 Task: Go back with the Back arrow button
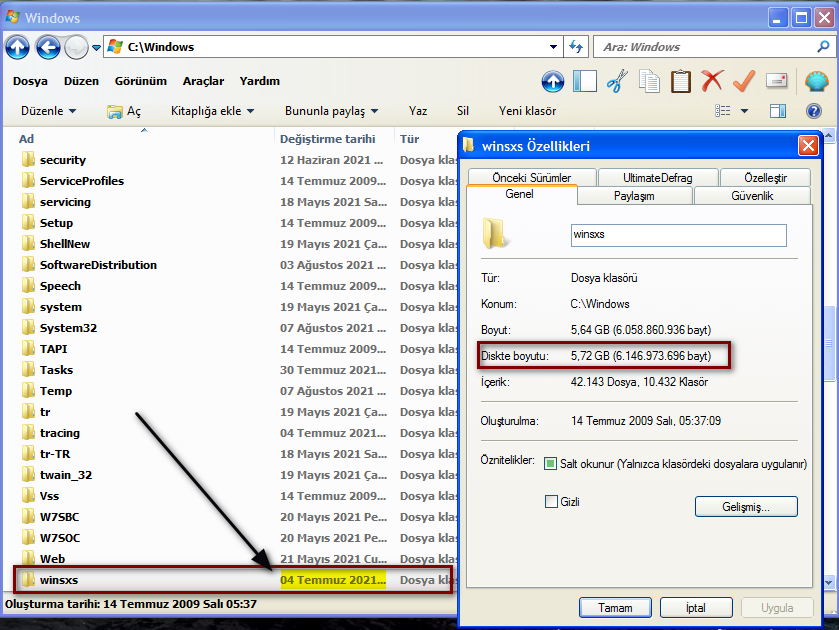tap(48, 47)
